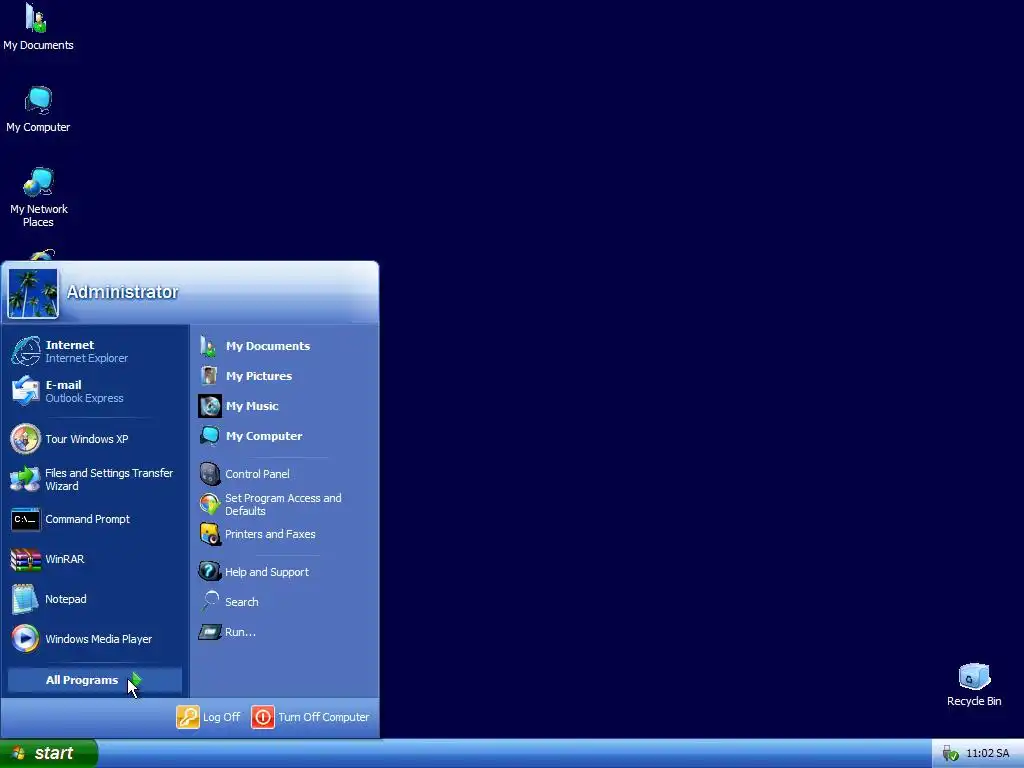The width and height of the screenshot is (1024, 768).
Task: Click the Search magnifier icon
Action: tap(210, 601)
